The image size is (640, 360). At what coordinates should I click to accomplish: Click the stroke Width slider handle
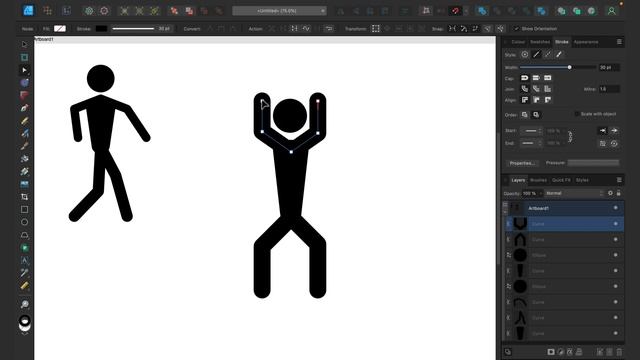tap(569, 67)
